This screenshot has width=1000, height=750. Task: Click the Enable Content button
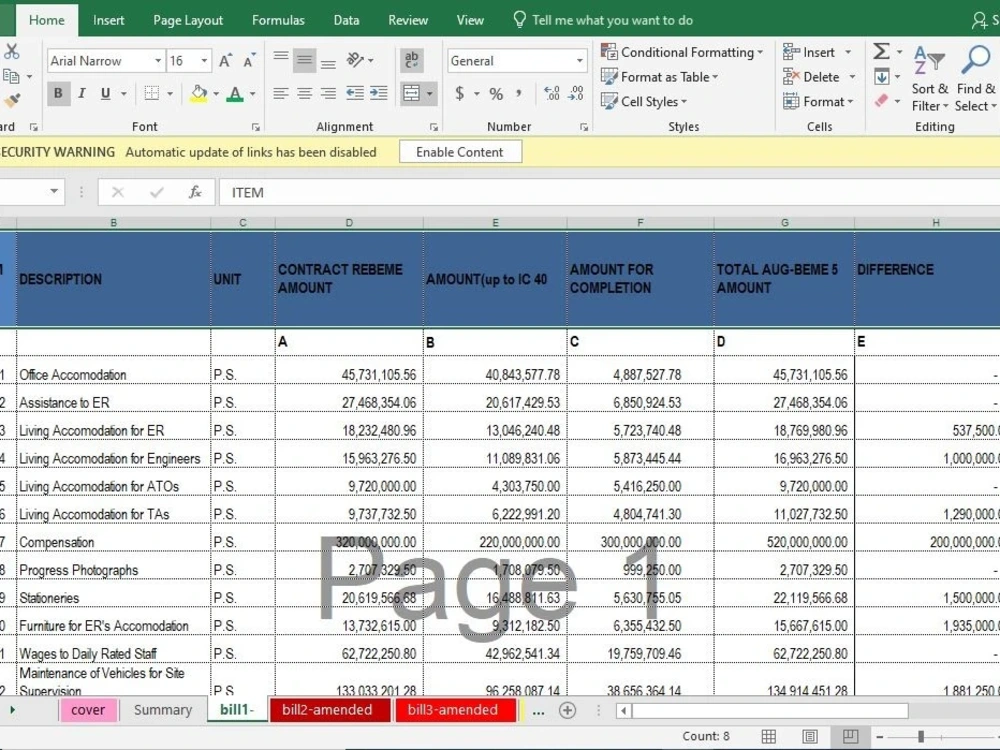460,152
